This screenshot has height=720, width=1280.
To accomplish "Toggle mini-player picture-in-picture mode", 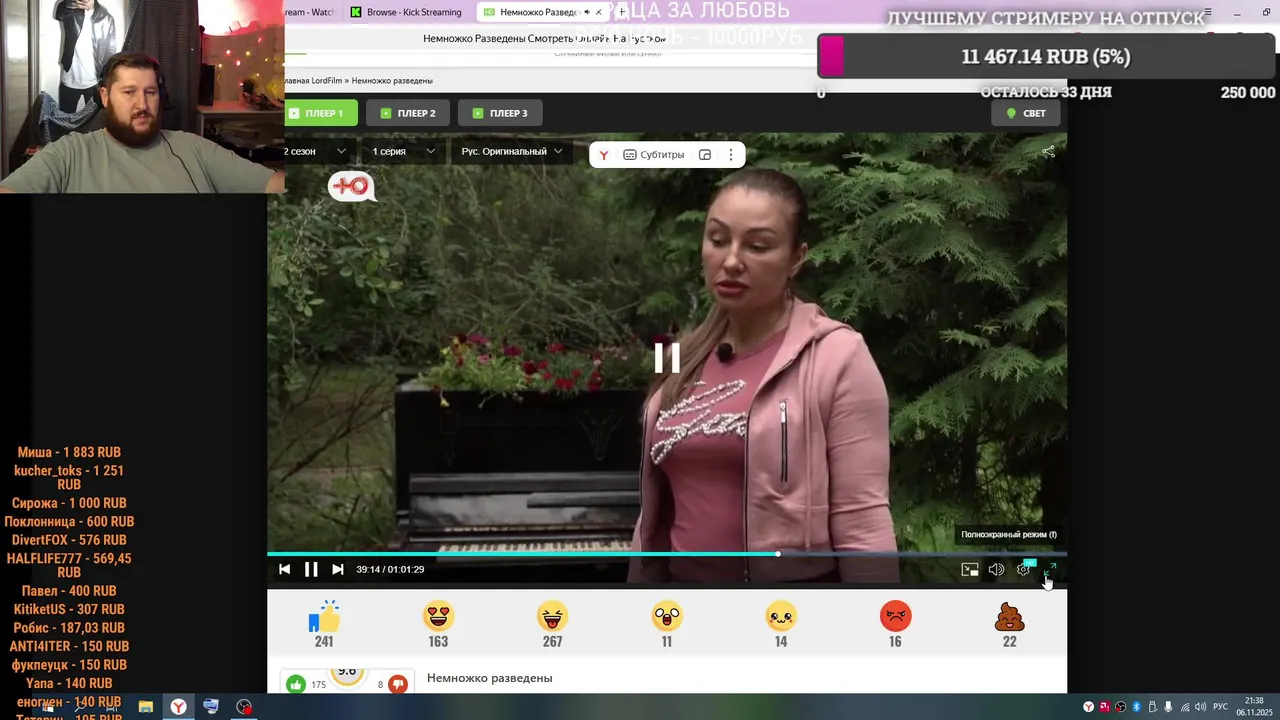I will tap(970, 569).
